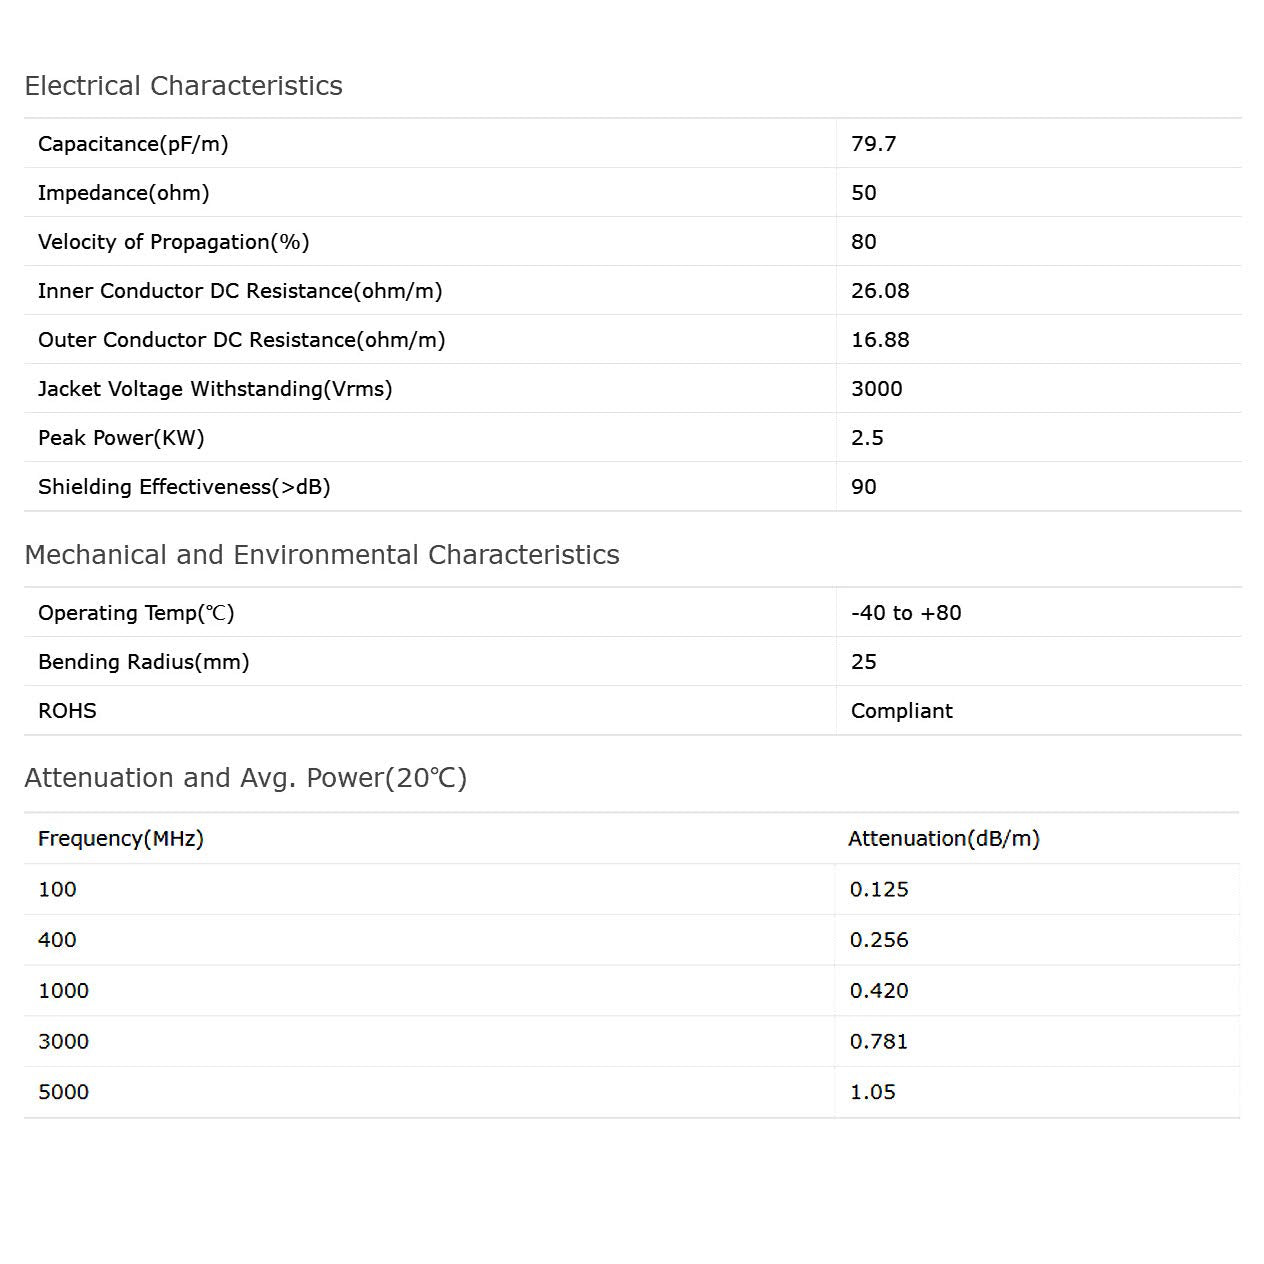This screenshot has height=1264, width=1264.
Task: Click the Velocity of Propagation(%) label
Action: pyautogui.click(x=173, y=242)
